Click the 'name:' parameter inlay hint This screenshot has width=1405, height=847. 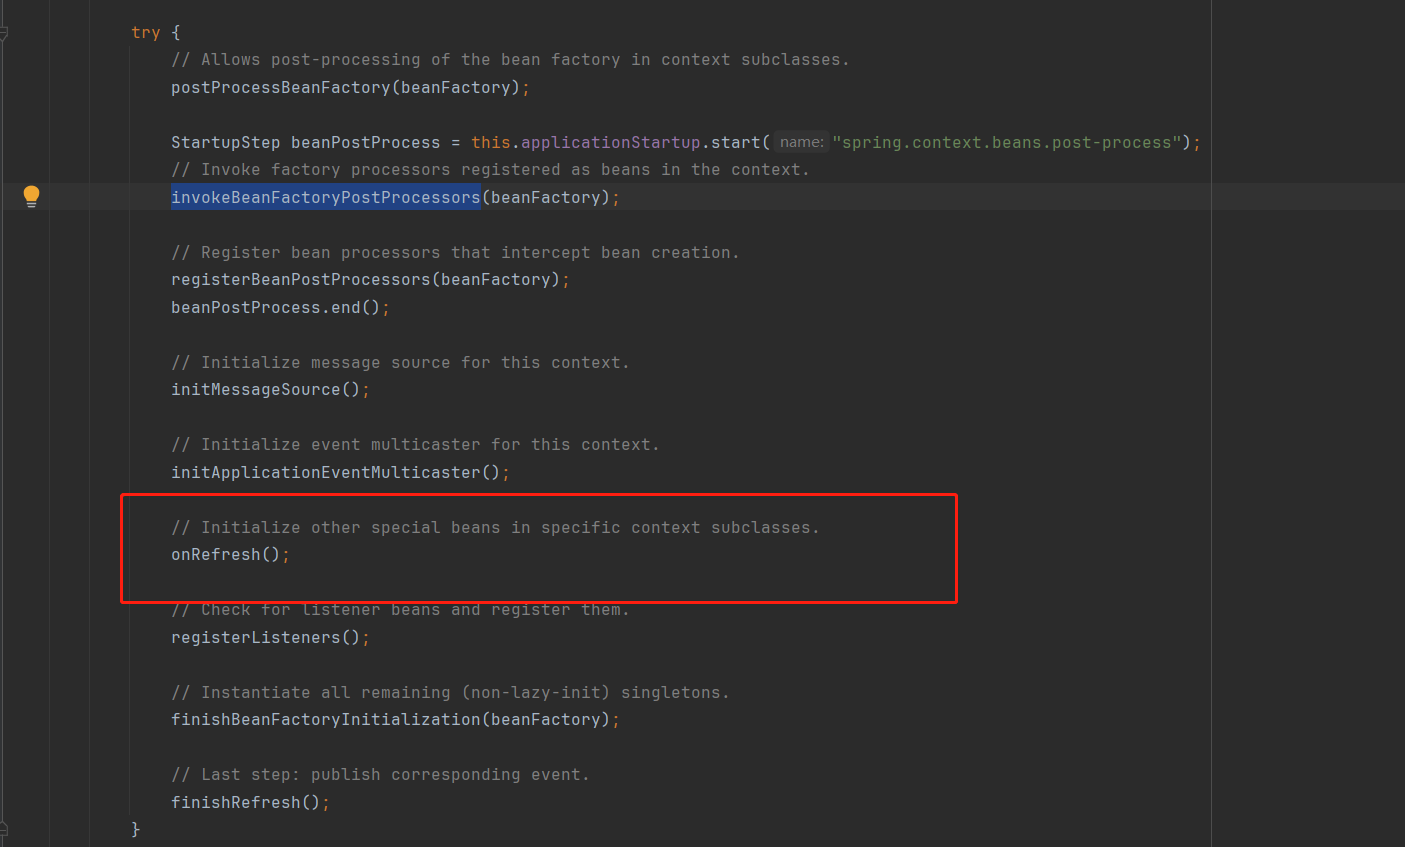(801, 143)
